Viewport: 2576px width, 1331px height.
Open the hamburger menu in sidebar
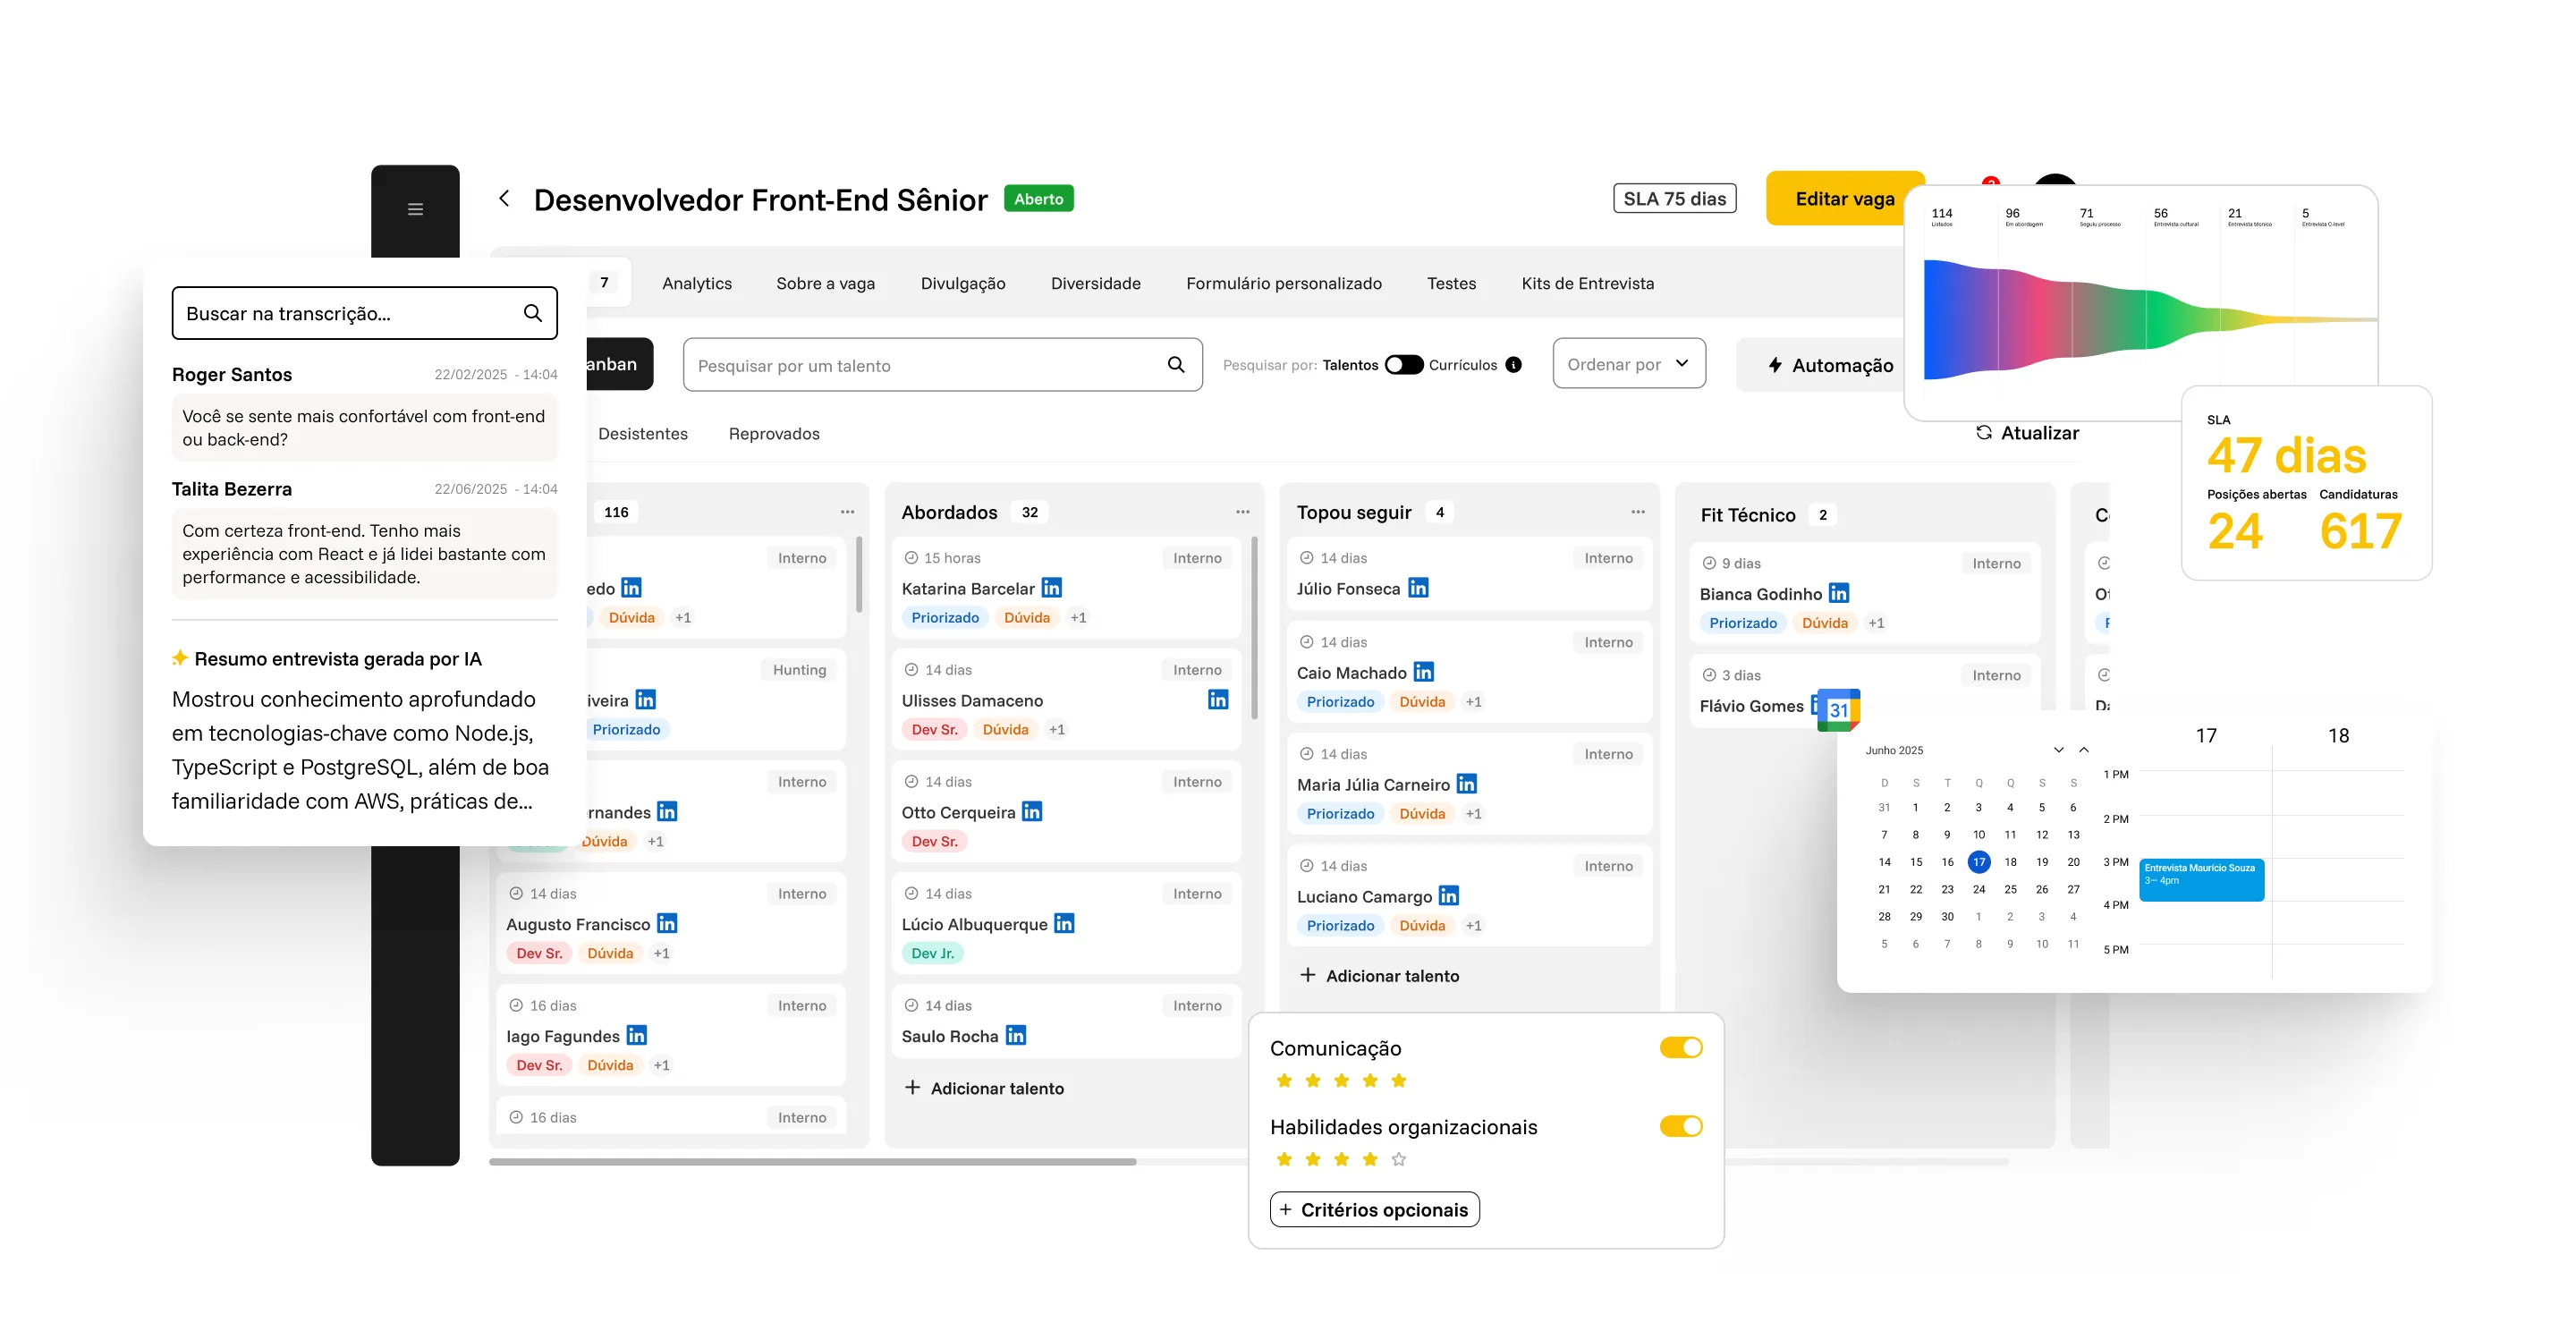415,209
